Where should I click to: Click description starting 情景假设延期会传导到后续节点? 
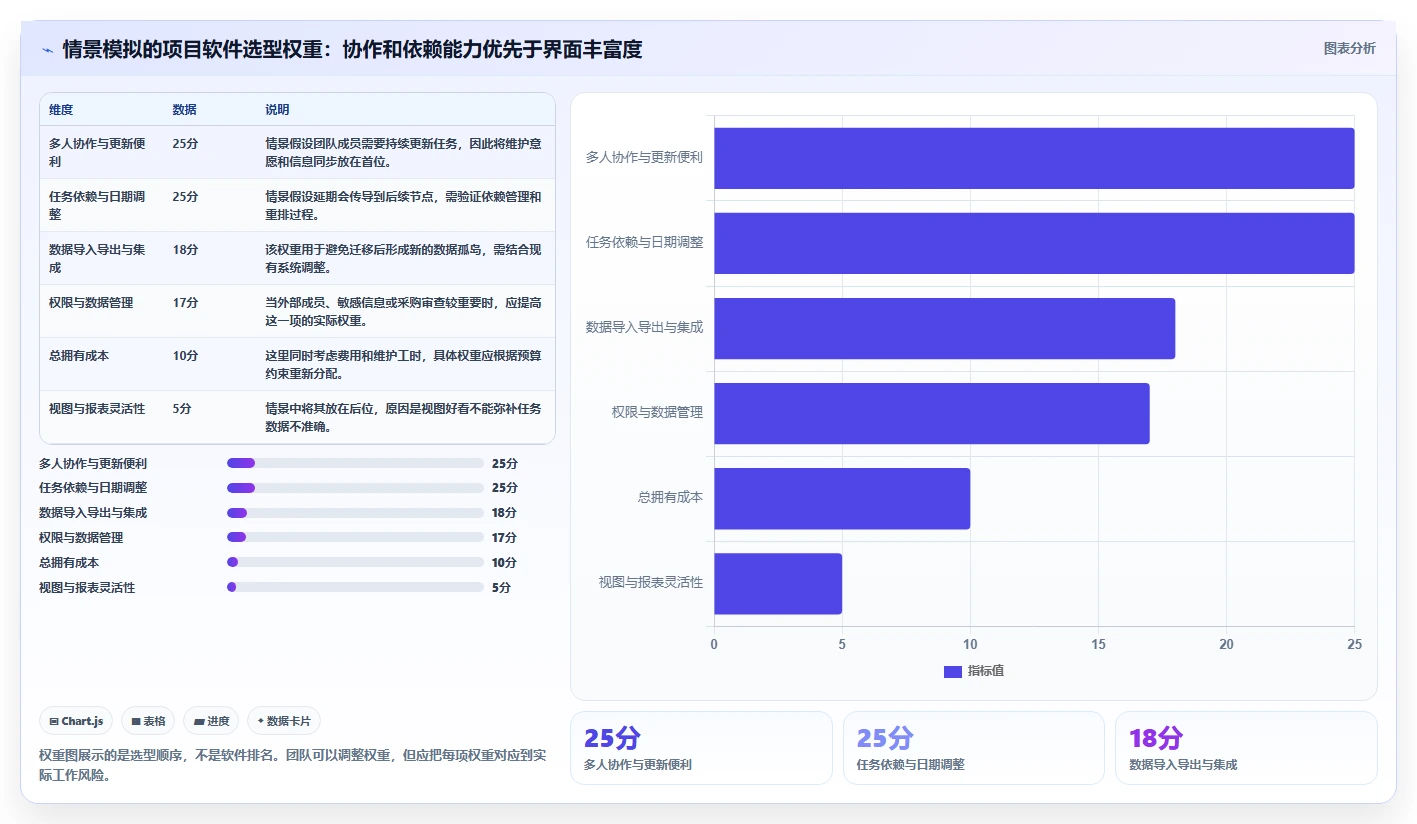[403, 205]
